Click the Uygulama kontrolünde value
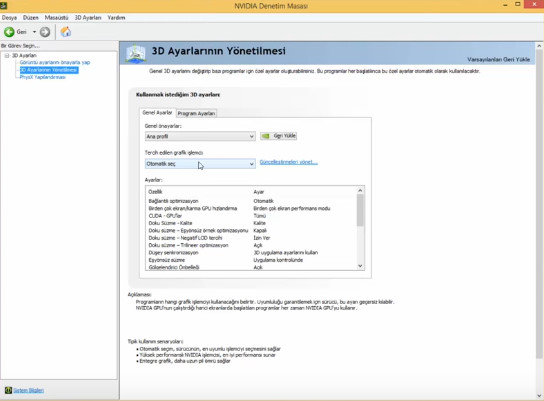This screenshot has width=544, height=401. 278,260
